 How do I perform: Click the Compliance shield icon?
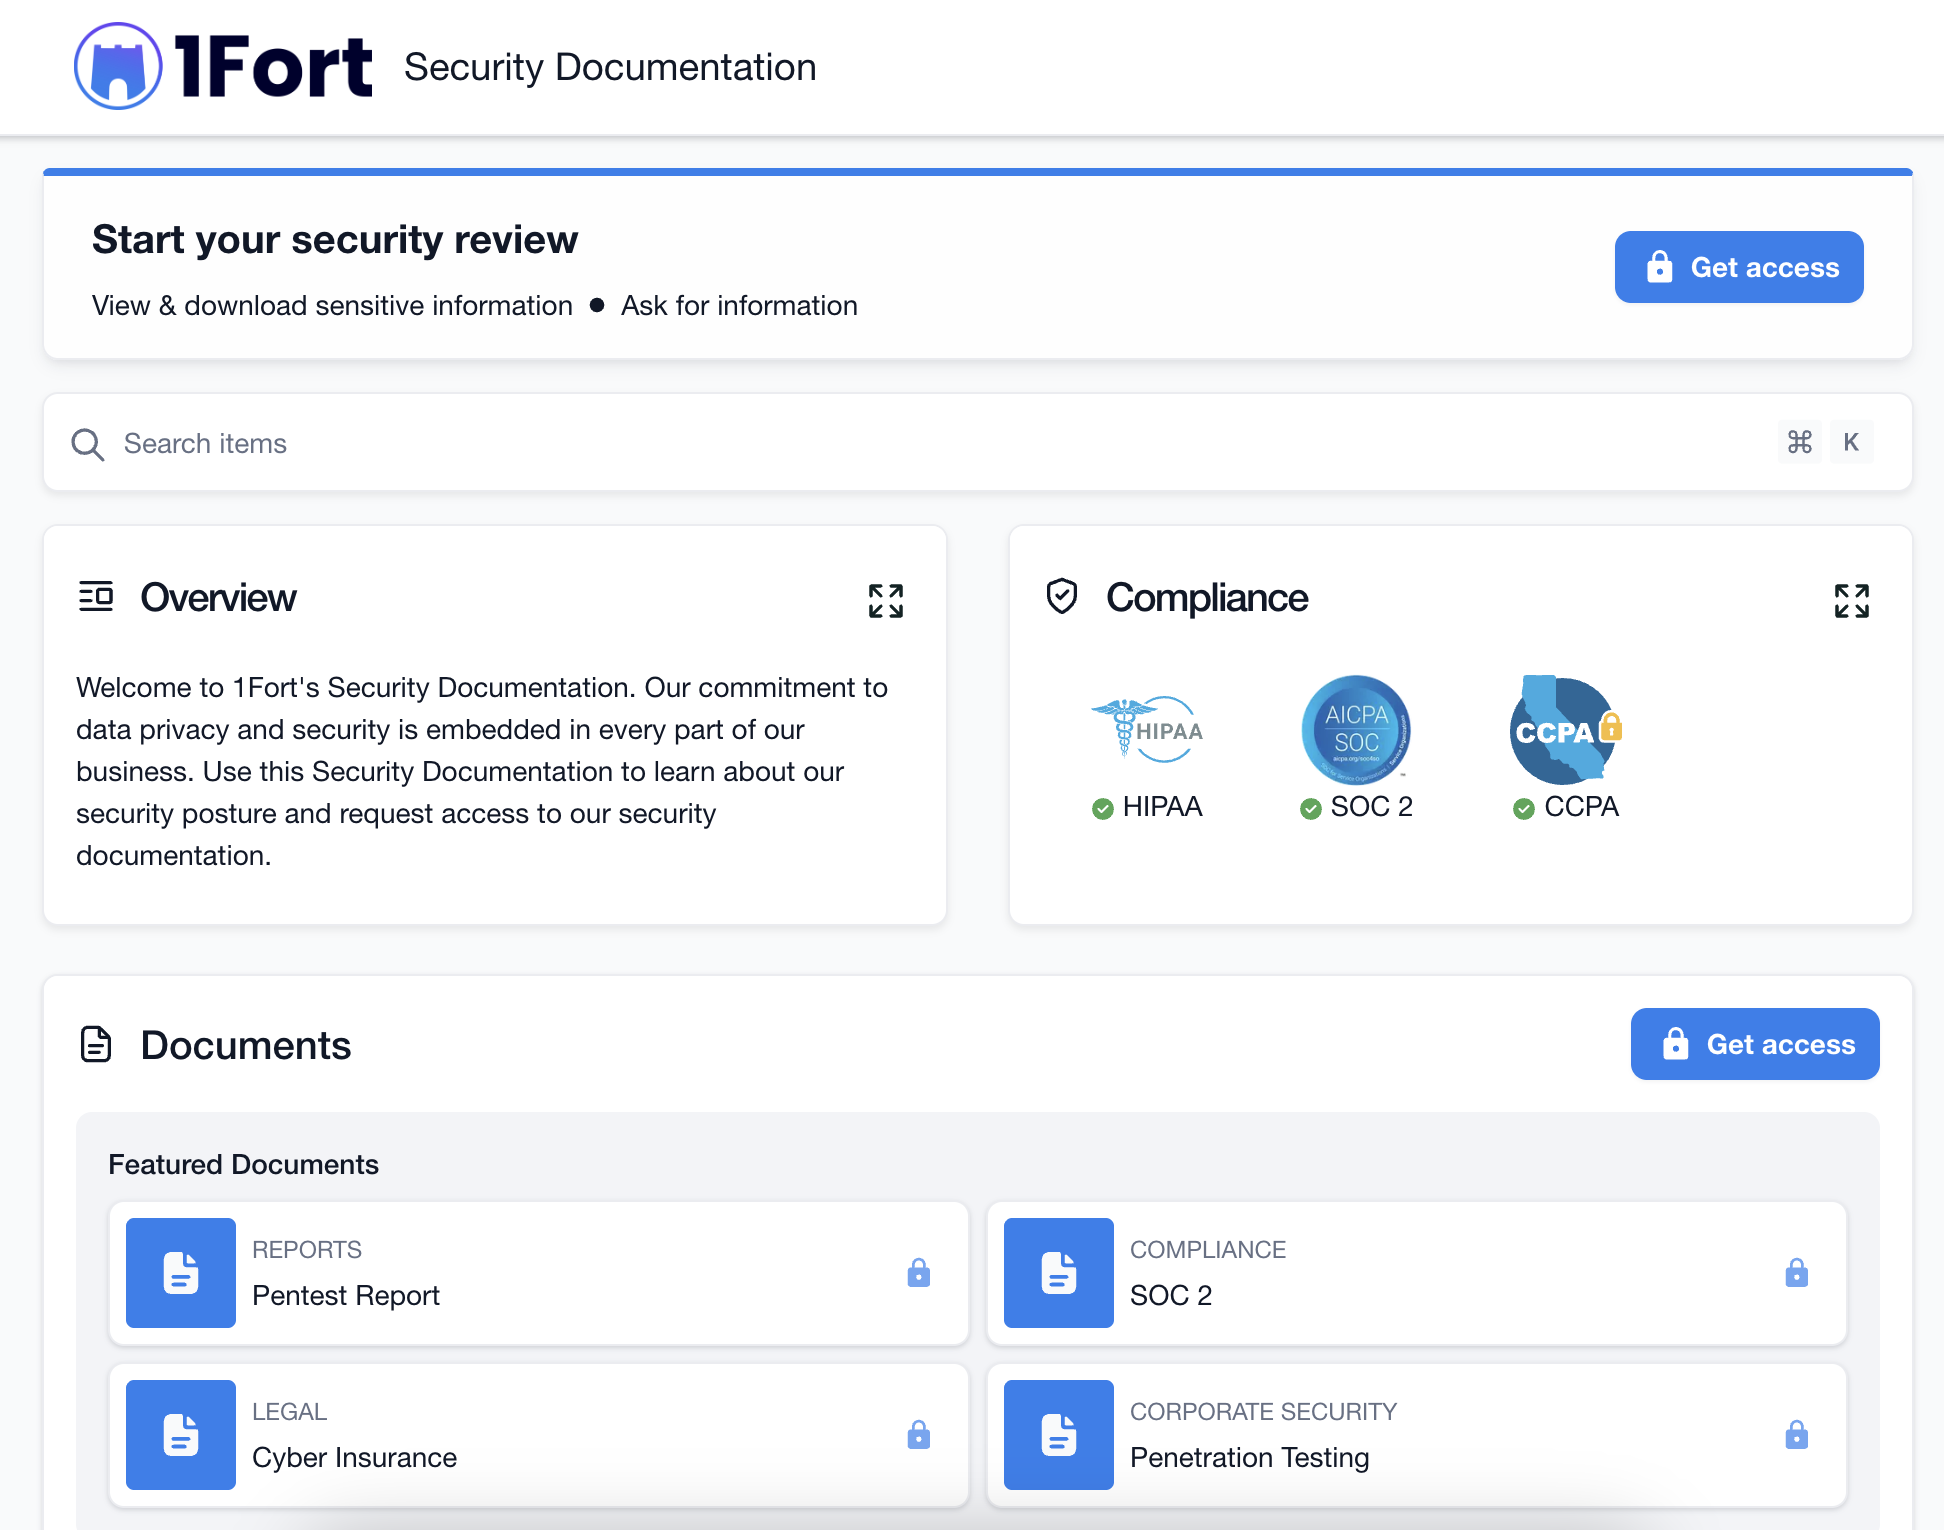pyautogui.click(x=1062, y=596)
